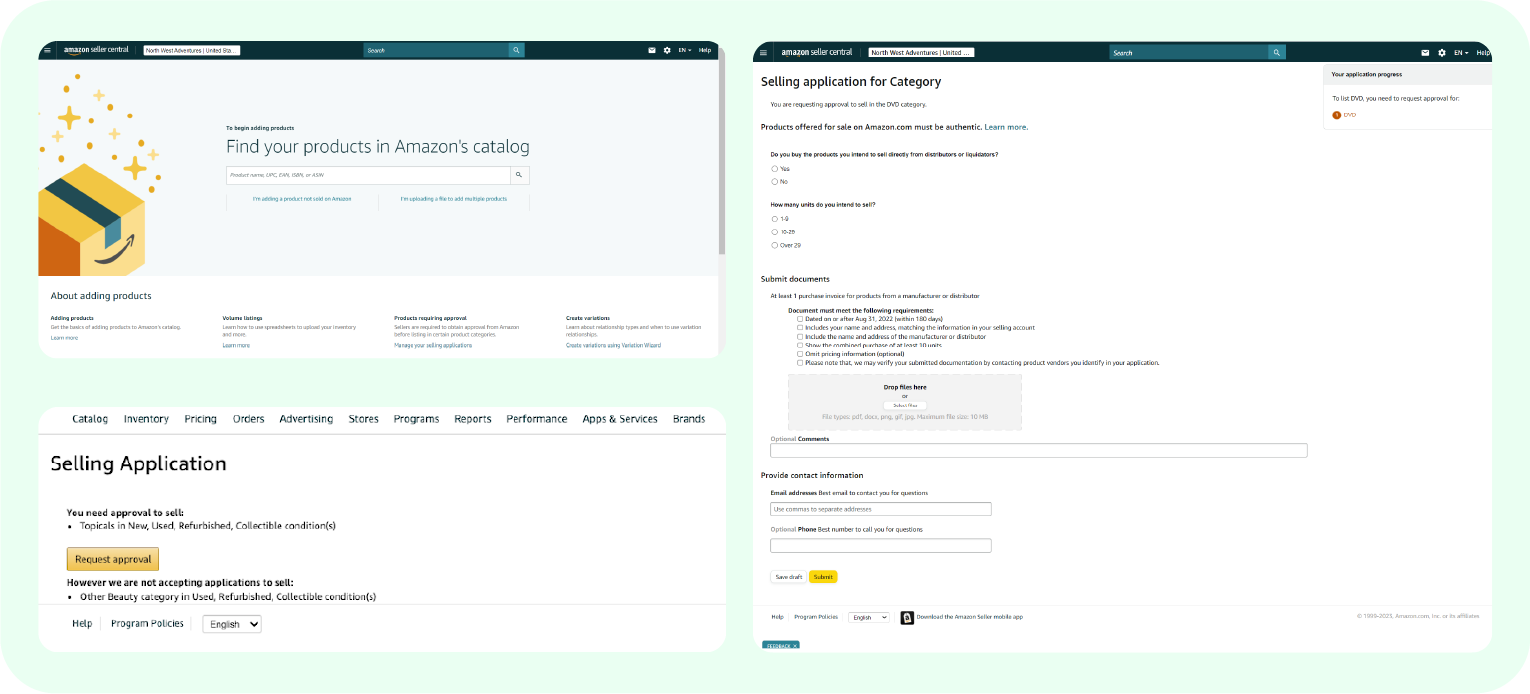Check 'Omit pricing information (optional)' box
The image size is (1530, 694).
pos(800,354)
